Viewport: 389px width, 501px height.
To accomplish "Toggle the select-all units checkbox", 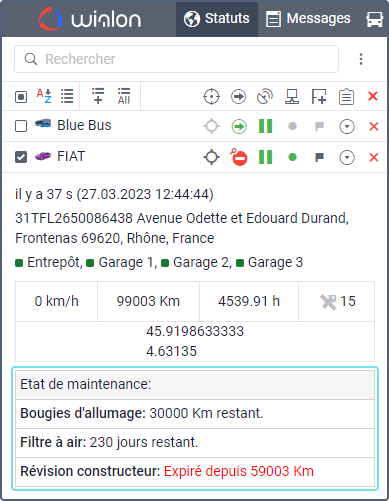I will click(x=21, y=97).
